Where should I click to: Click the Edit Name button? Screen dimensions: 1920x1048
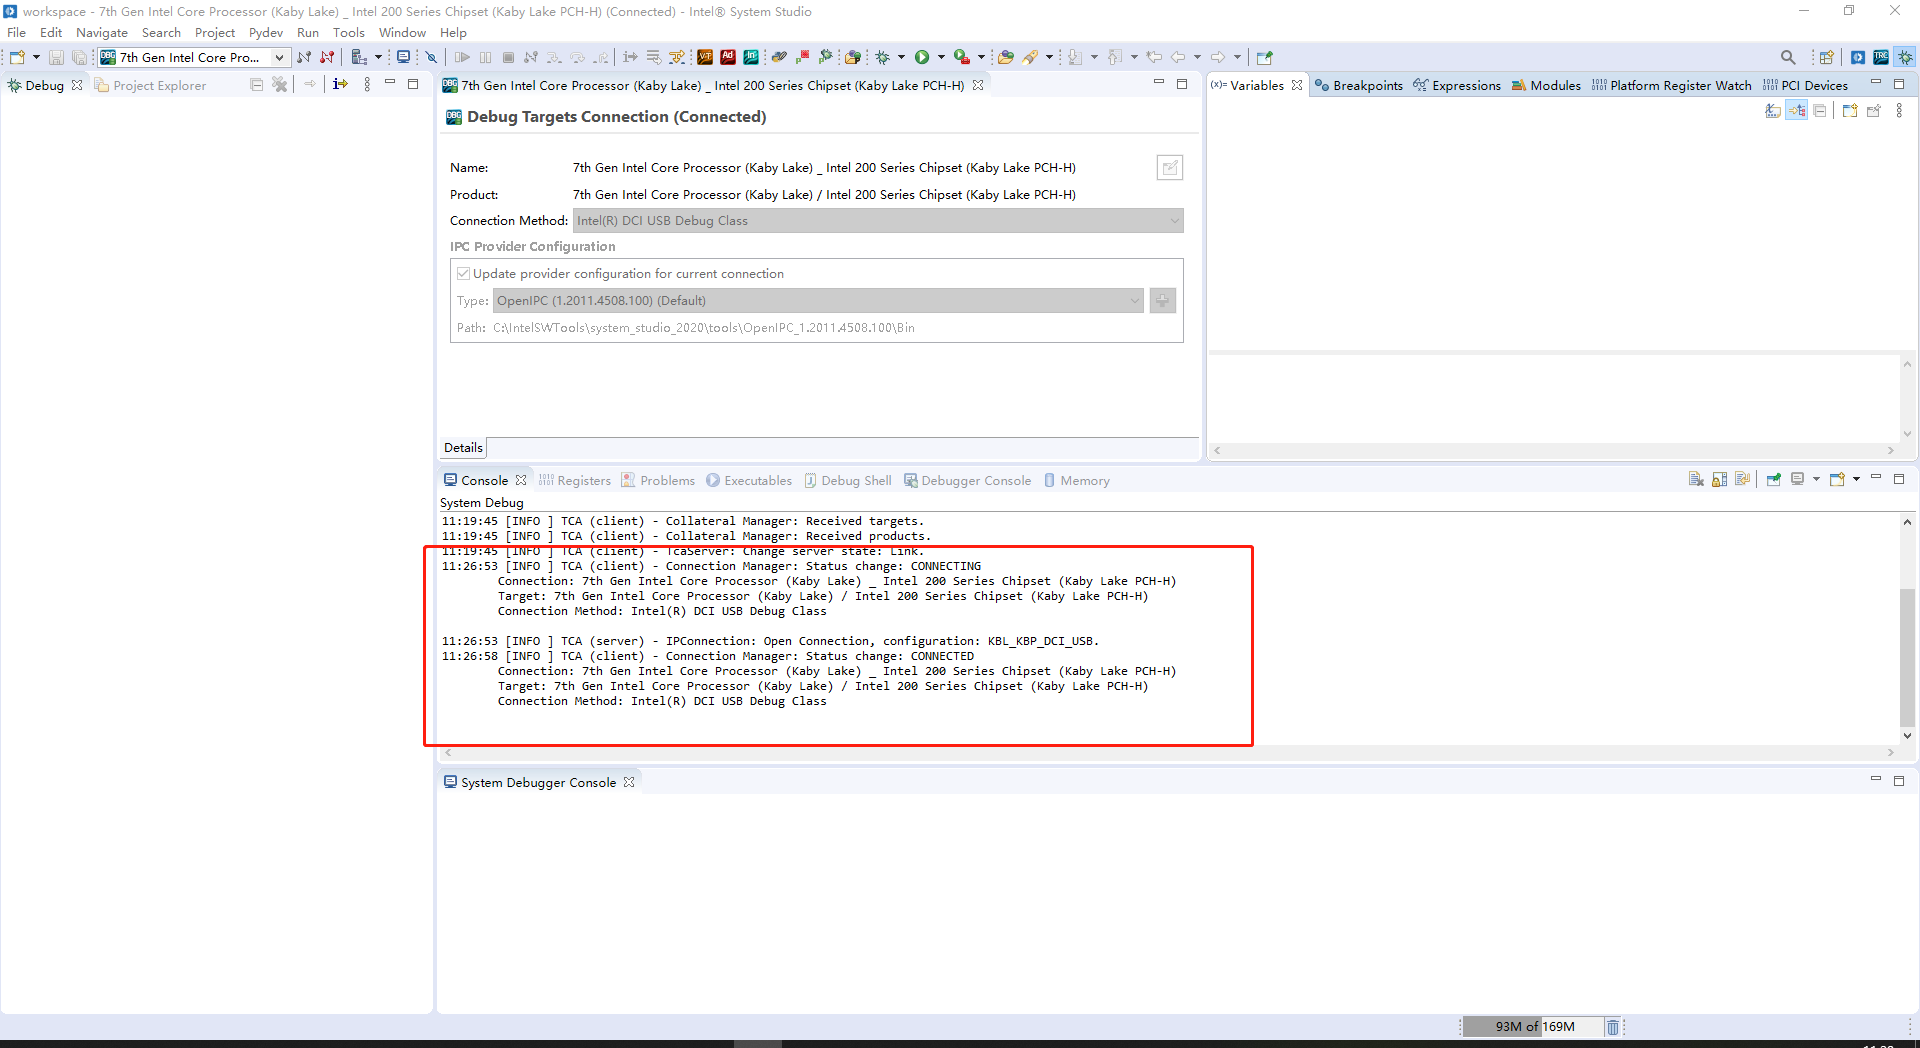point(1169,167)
